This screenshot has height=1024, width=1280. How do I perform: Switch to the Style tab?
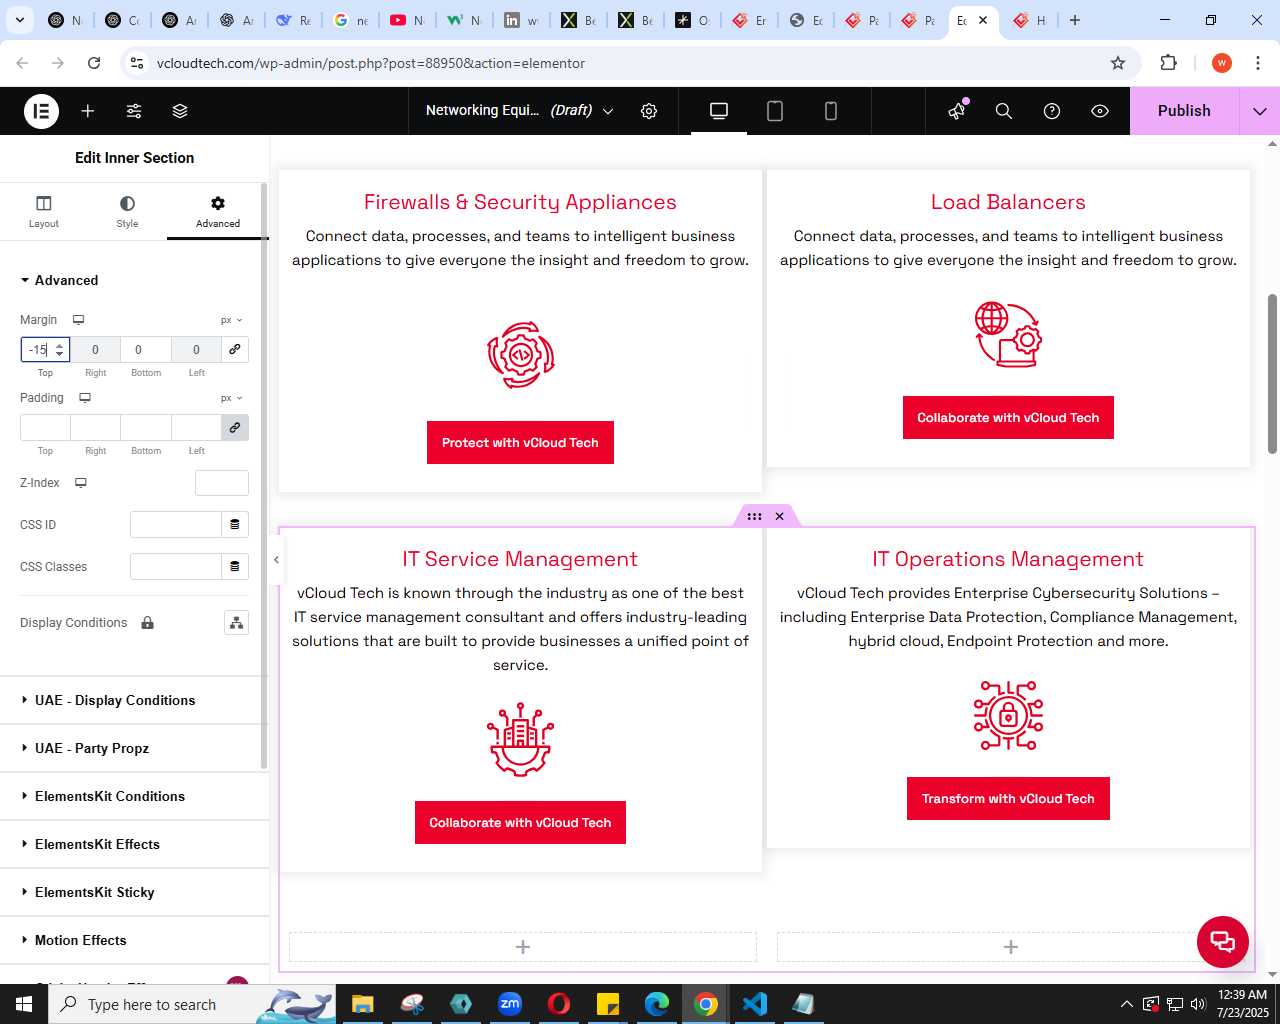click(x=127, y=212)
